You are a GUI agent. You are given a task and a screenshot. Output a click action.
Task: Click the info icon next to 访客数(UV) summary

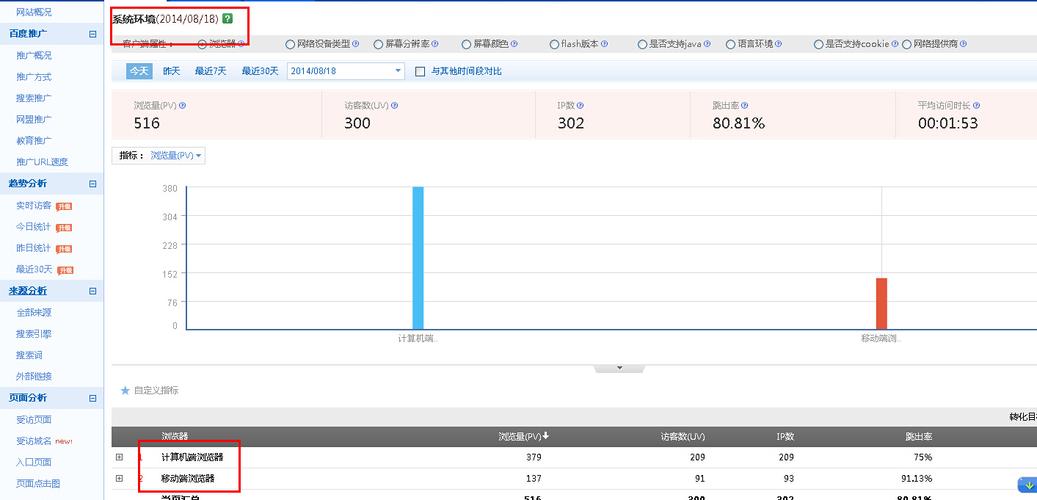pos(391,105)
